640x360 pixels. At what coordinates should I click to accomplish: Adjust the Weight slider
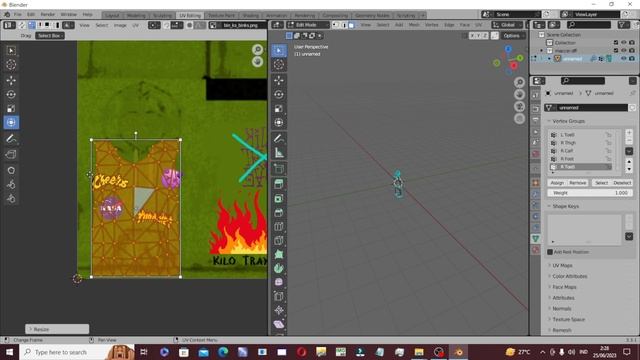click(x=590, y=193)
